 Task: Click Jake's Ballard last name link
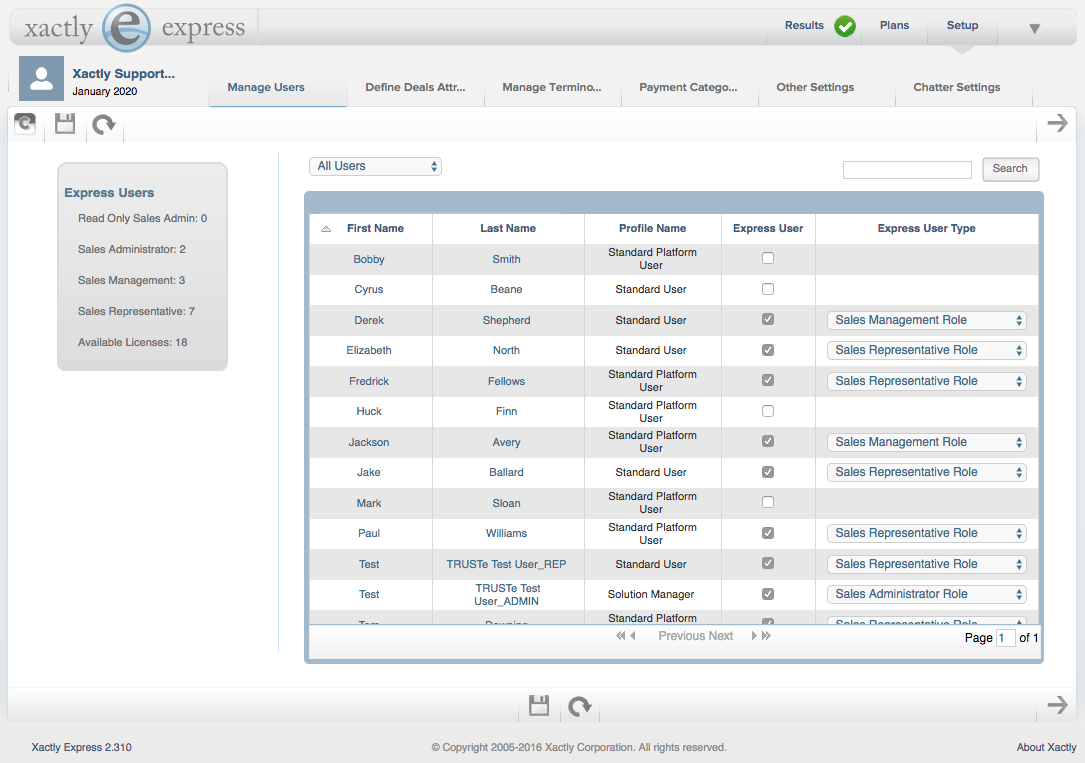(507, 472)
